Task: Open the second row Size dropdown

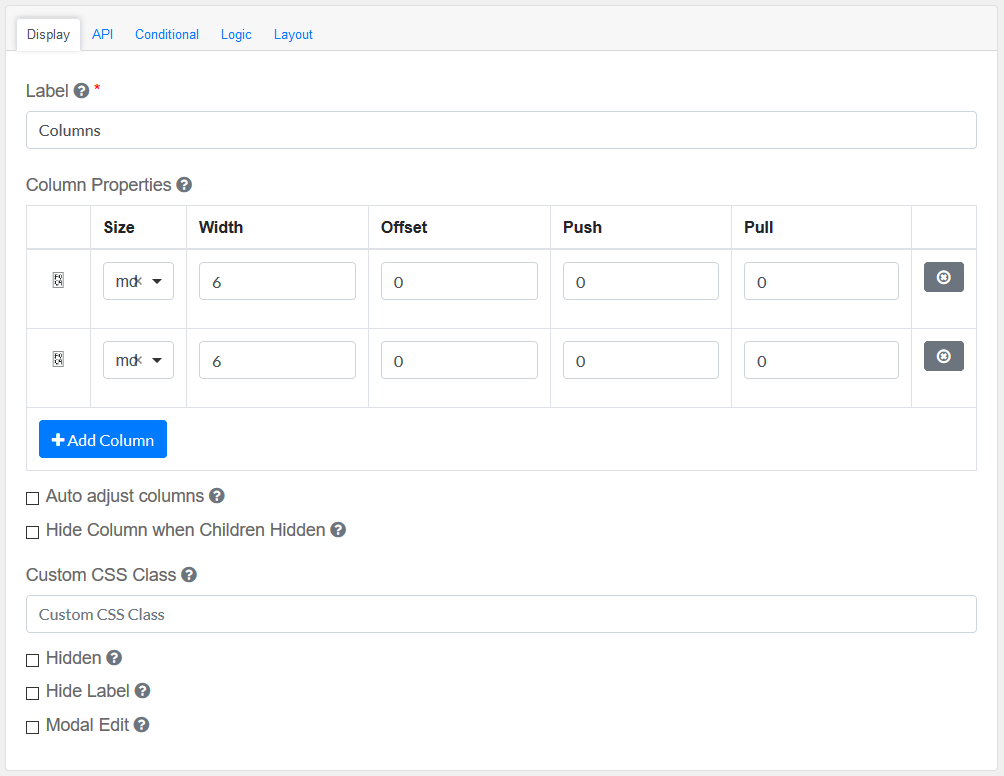Action: click(138, 360)
